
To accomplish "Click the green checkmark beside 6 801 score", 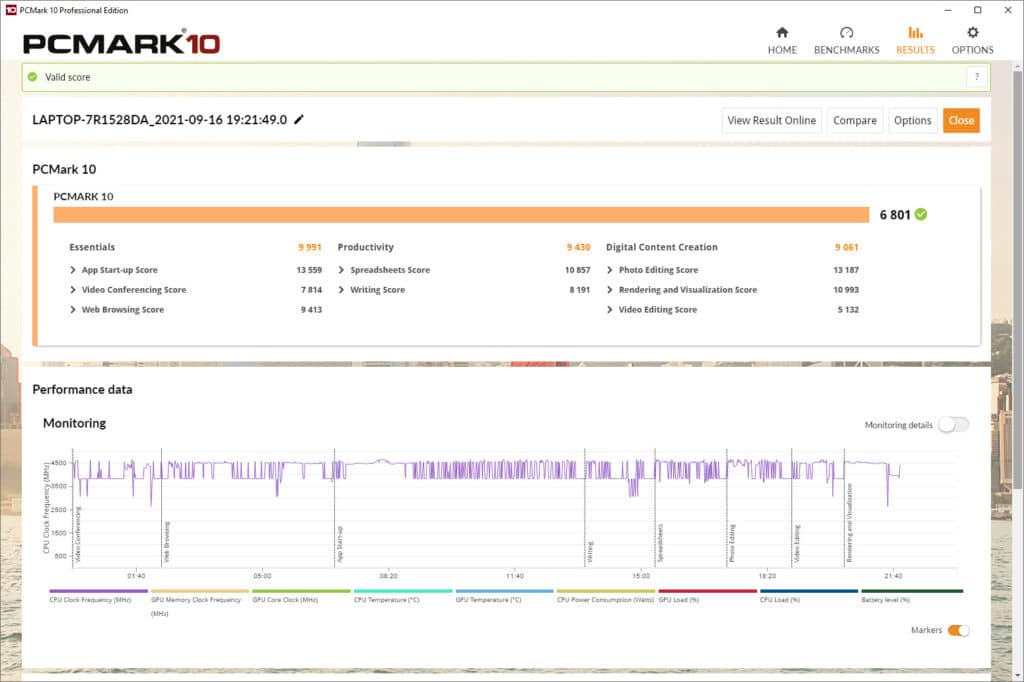I will [920, 214].
